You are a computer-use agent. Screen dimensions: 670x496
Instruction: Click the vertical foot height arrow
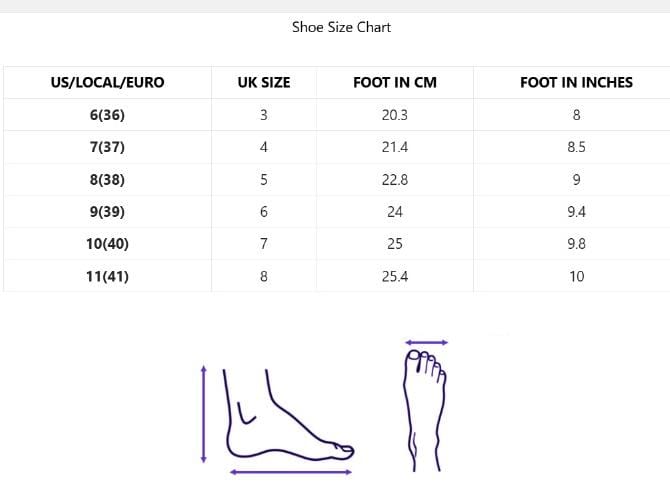[204, 414]
